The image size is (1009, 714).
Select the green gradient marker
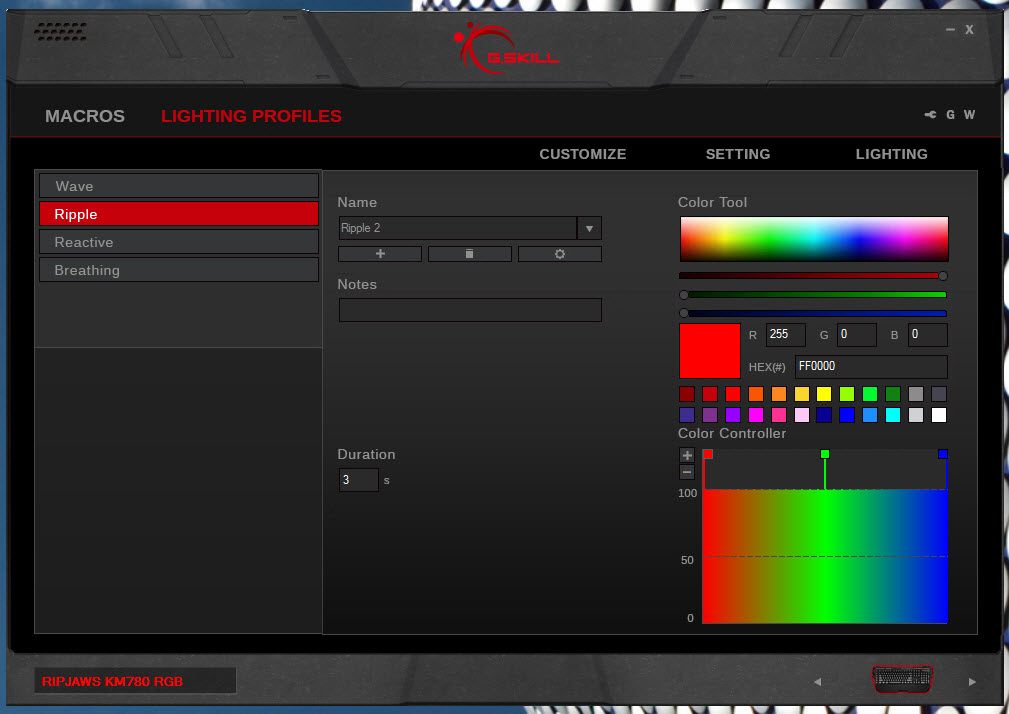(x=825, y=454)
